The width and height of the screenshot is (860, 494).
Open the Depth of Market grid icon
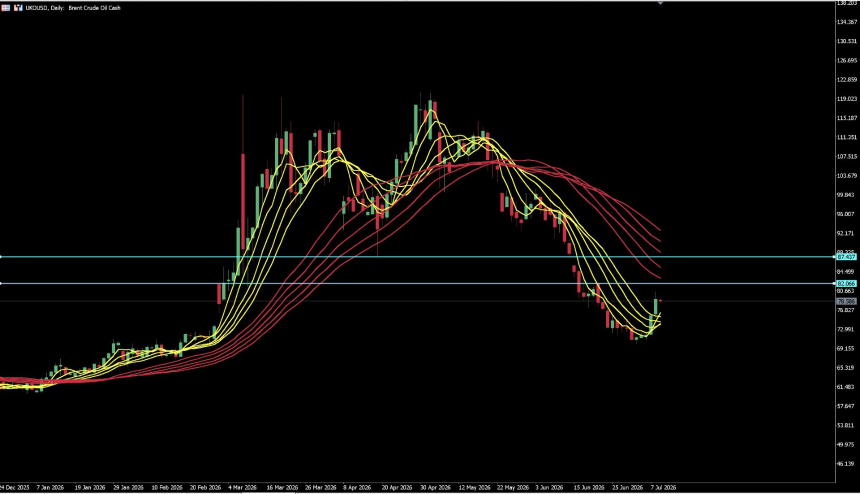click(x=5, y=8)
